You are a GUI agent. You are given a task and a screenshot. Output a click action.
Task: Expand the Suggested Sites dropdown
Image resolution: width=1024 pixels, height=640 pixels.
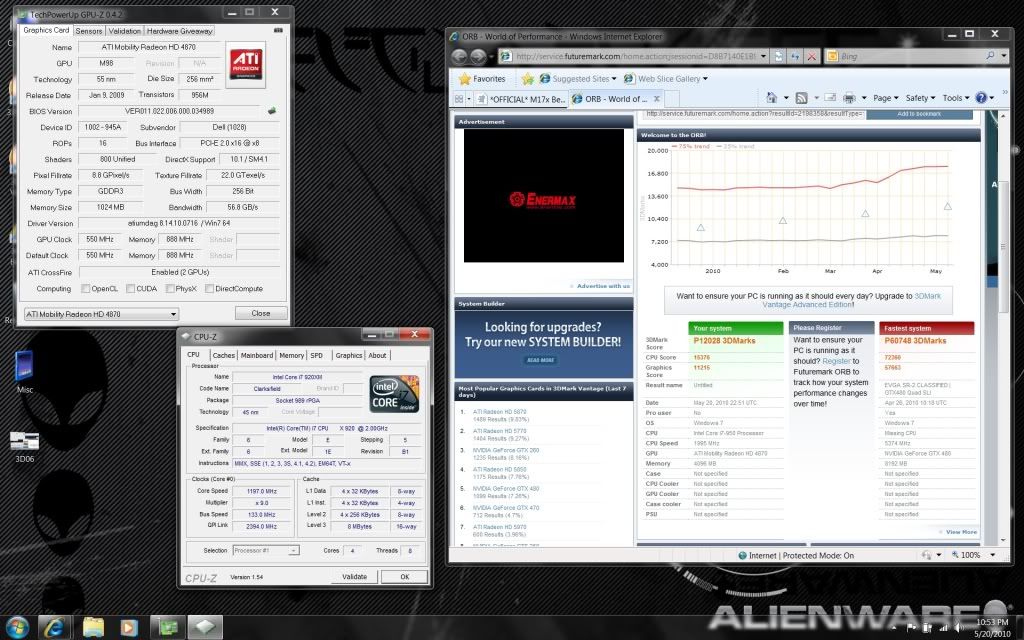tap(614, 79)
